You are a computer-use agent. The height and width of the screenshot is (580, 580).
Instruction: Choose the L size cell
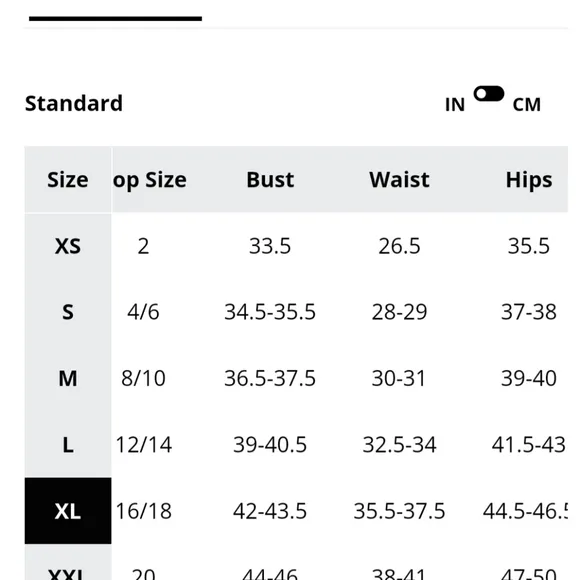point(68,445)
